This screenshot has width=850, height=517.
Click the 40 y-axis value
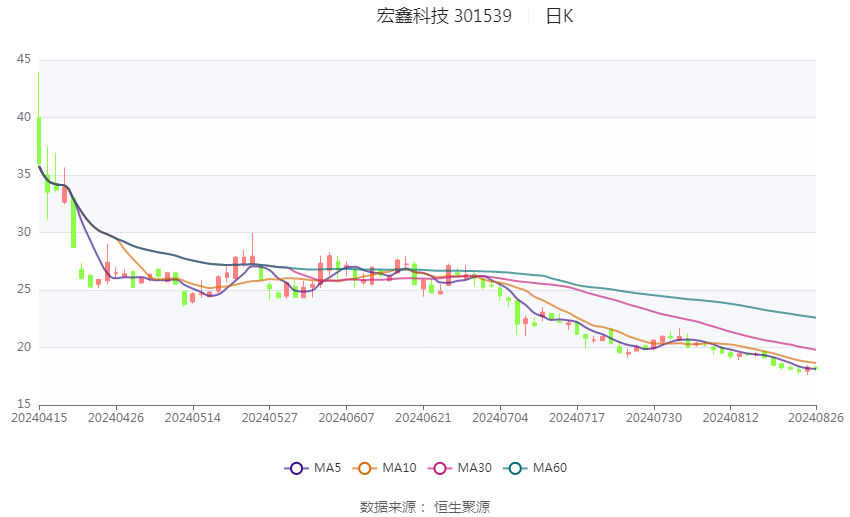[24, 117]
